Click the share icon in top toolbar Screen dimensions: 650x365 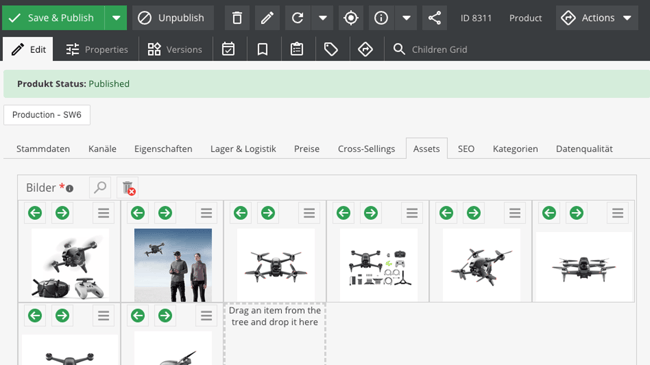(434, 18)
